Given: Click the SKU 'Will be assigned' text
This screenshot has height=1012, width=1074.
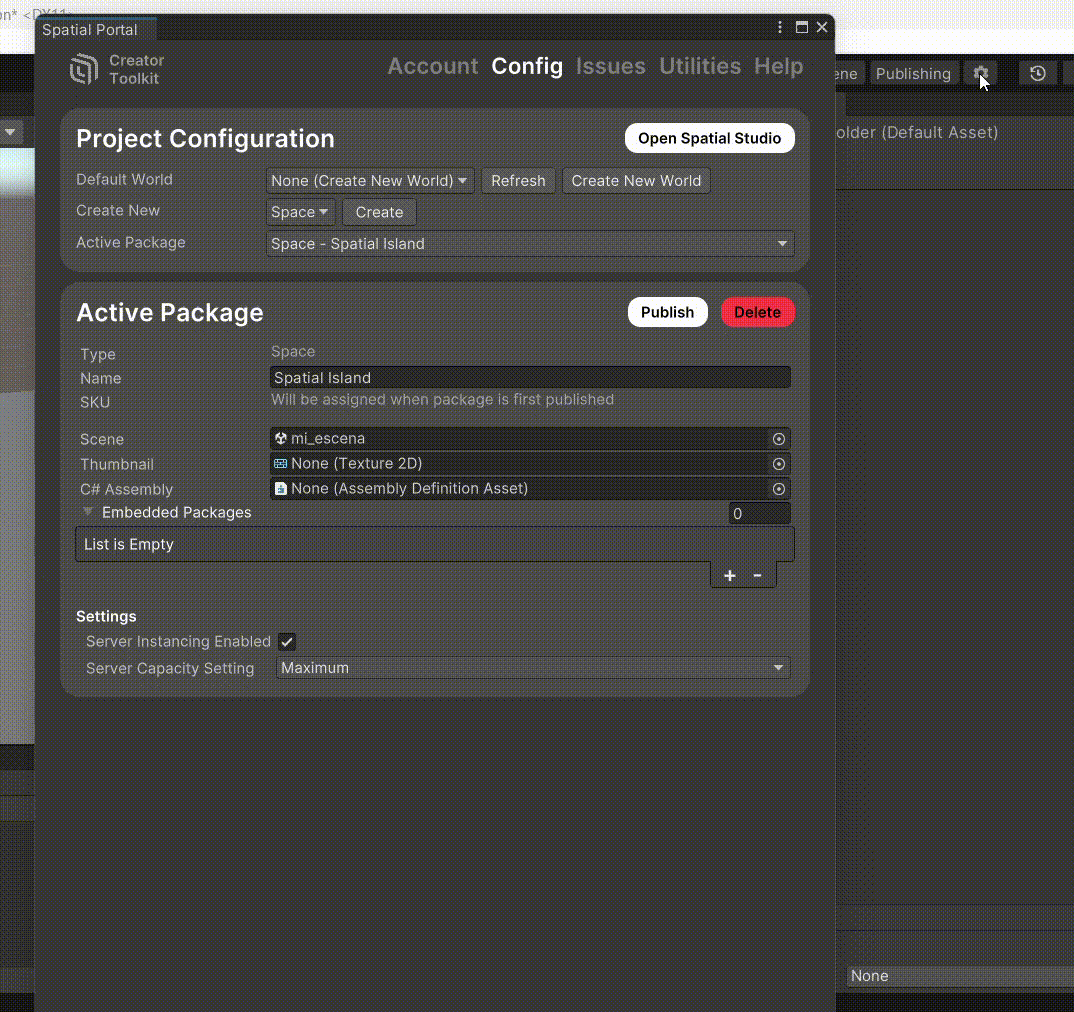Looking at the screenshot, I should pyautogui.click(x=442, y=399).
